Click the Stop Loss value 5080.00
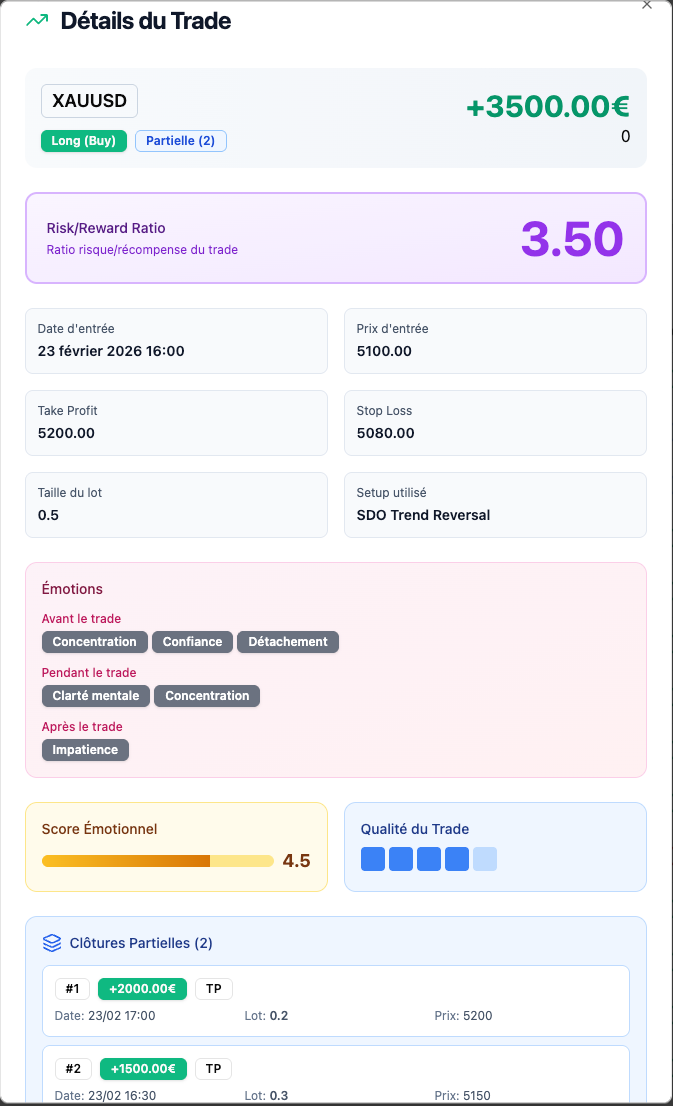This screenshot has width=673, height=1106. pos(385,433)
